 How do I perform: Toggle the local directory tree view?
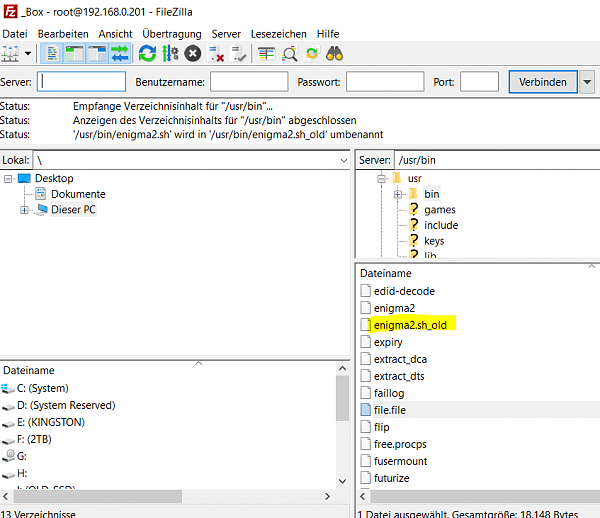click(x=75, y=53)
